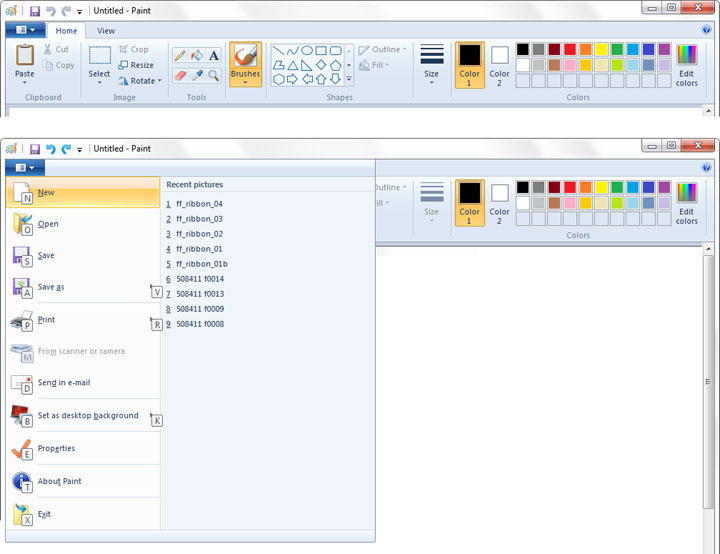Click Undo arrow in window with File menu open
The width and height of the screenshot is (720, 554).
point(51,149)
